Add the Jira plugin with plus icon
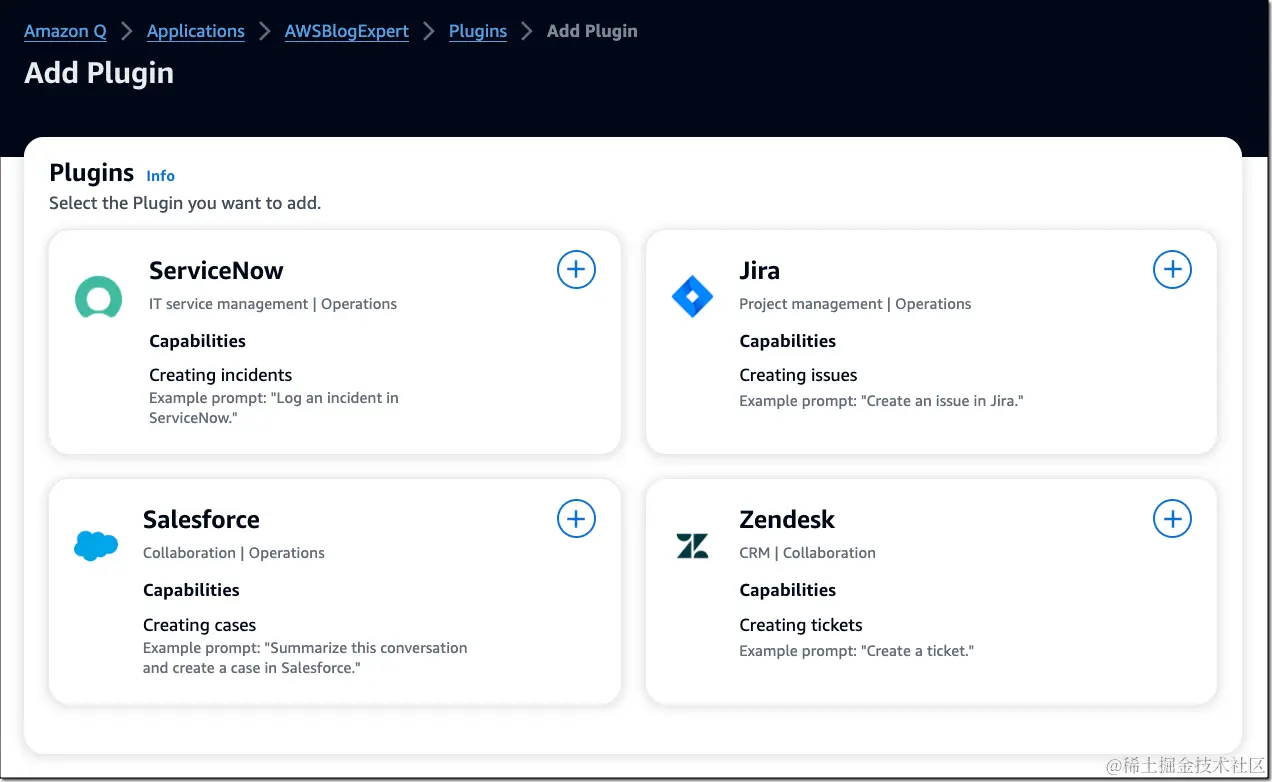Viewport: 1272px width, 782px height. coord(1172,270)
